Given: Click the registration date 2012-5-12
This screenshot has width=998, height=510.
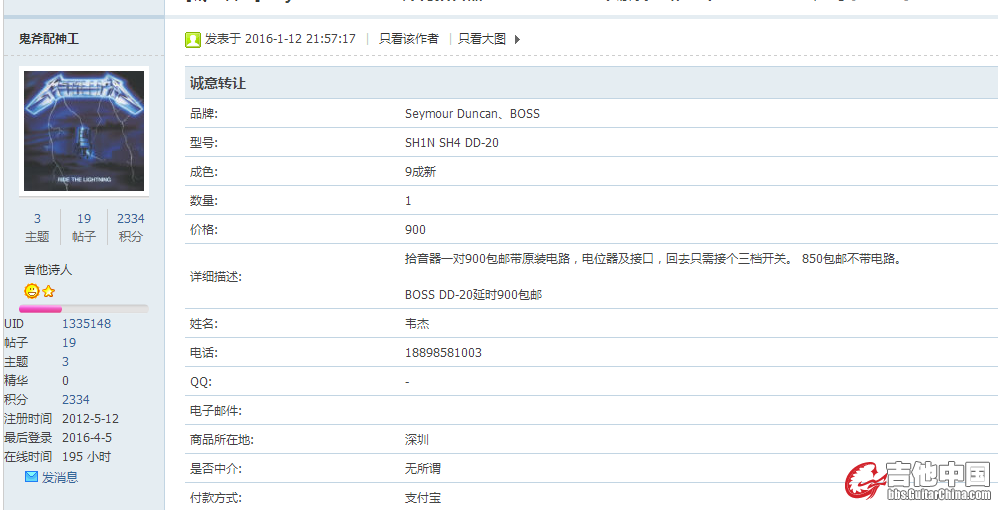Looking at the screenshot, I should tap(90, 419).
